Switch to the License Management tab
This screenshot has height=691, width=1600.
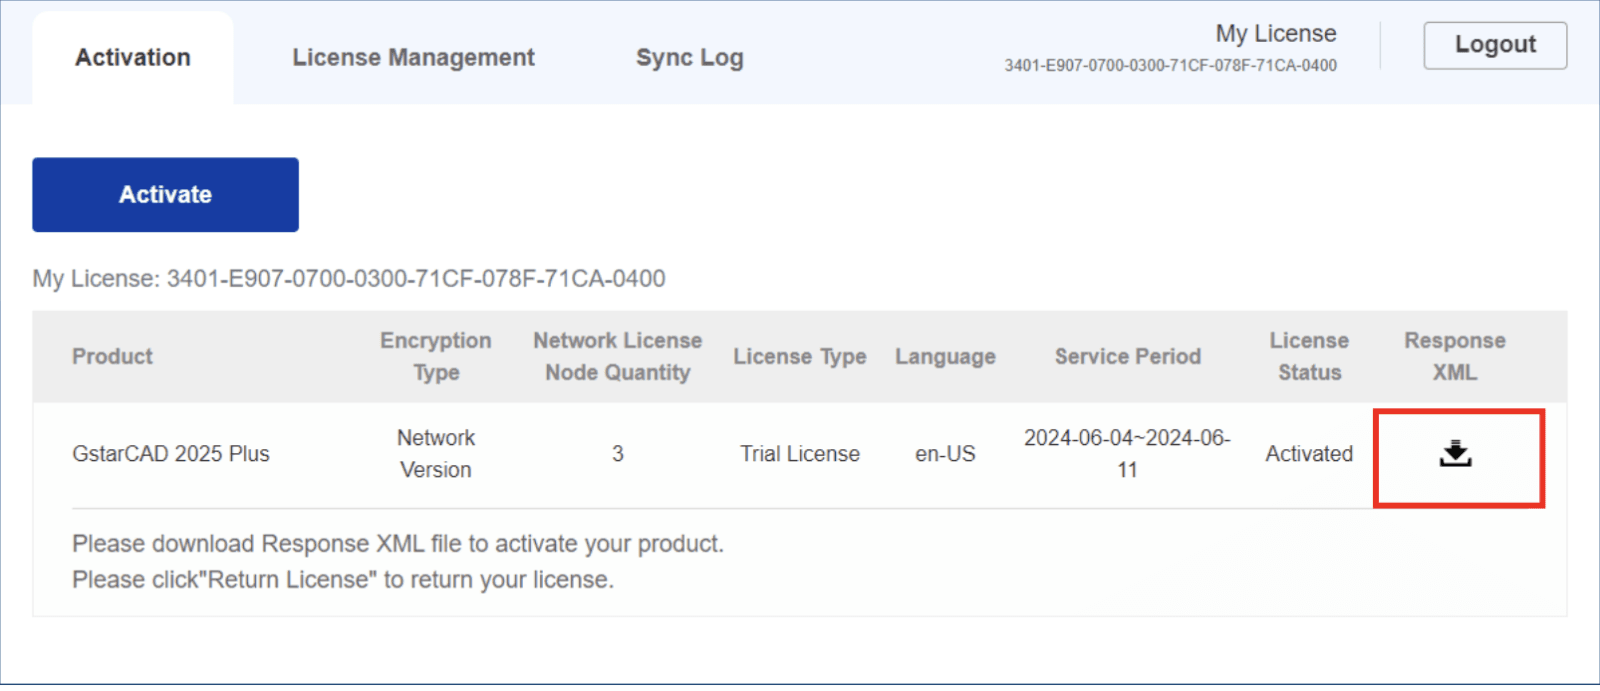point(413,58)
